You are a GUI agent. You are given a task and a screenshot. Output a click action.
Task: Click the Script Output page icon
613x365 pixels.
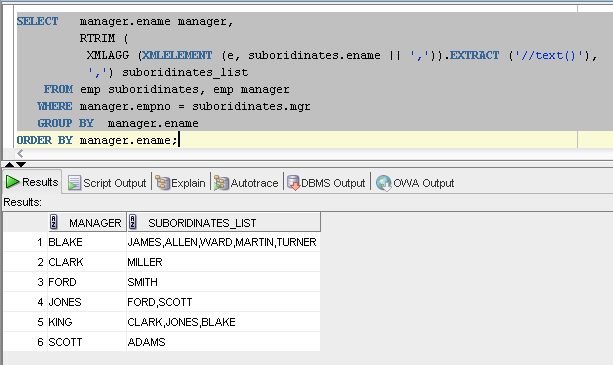[74, 183]
